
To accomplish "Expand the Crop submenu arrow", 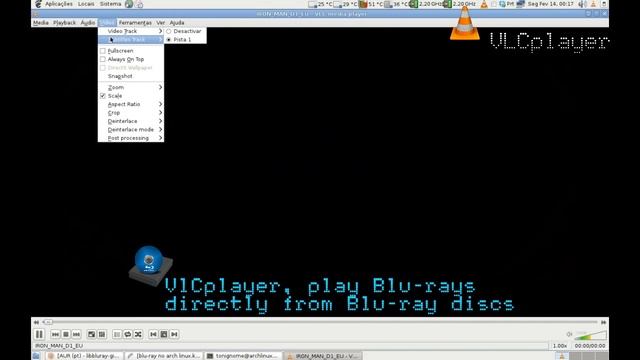I will 160,113.
